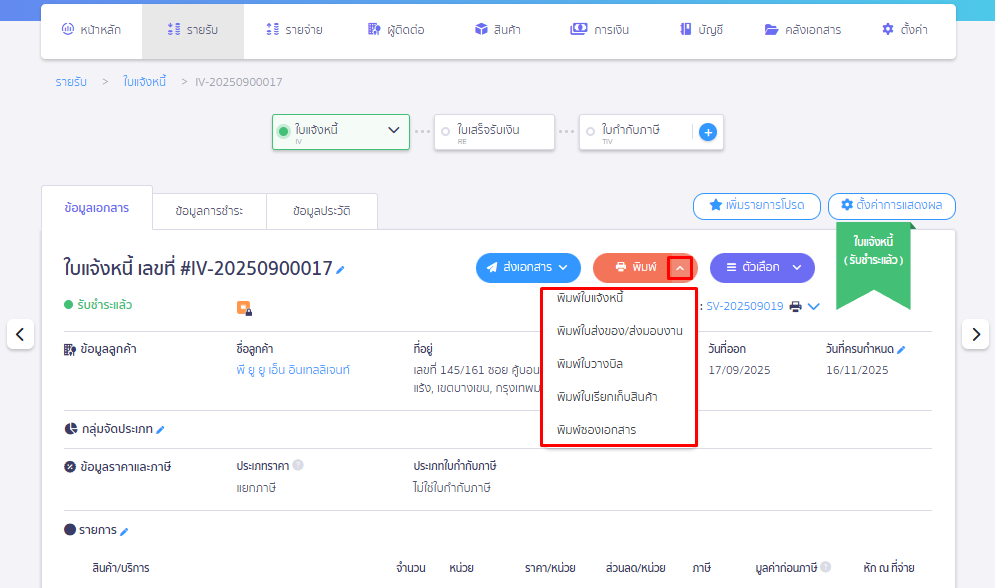Click the printer icon beside SV-202509019
The width and height of the screenshot is (995, 588).
click(795, 308)
